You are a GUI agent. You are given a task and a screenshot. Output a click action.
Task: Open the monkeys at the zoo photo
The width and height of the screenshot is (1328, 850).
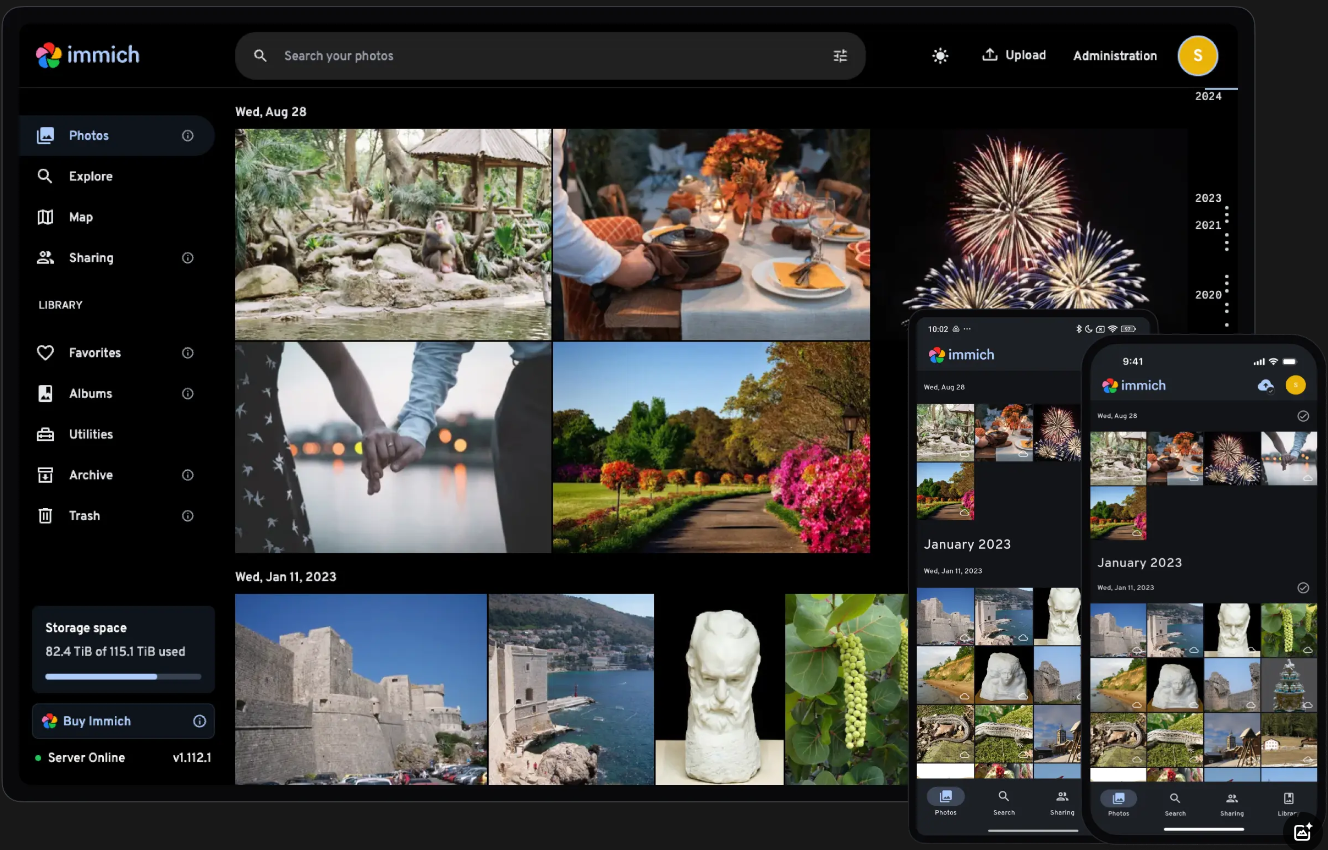[393, 234]
